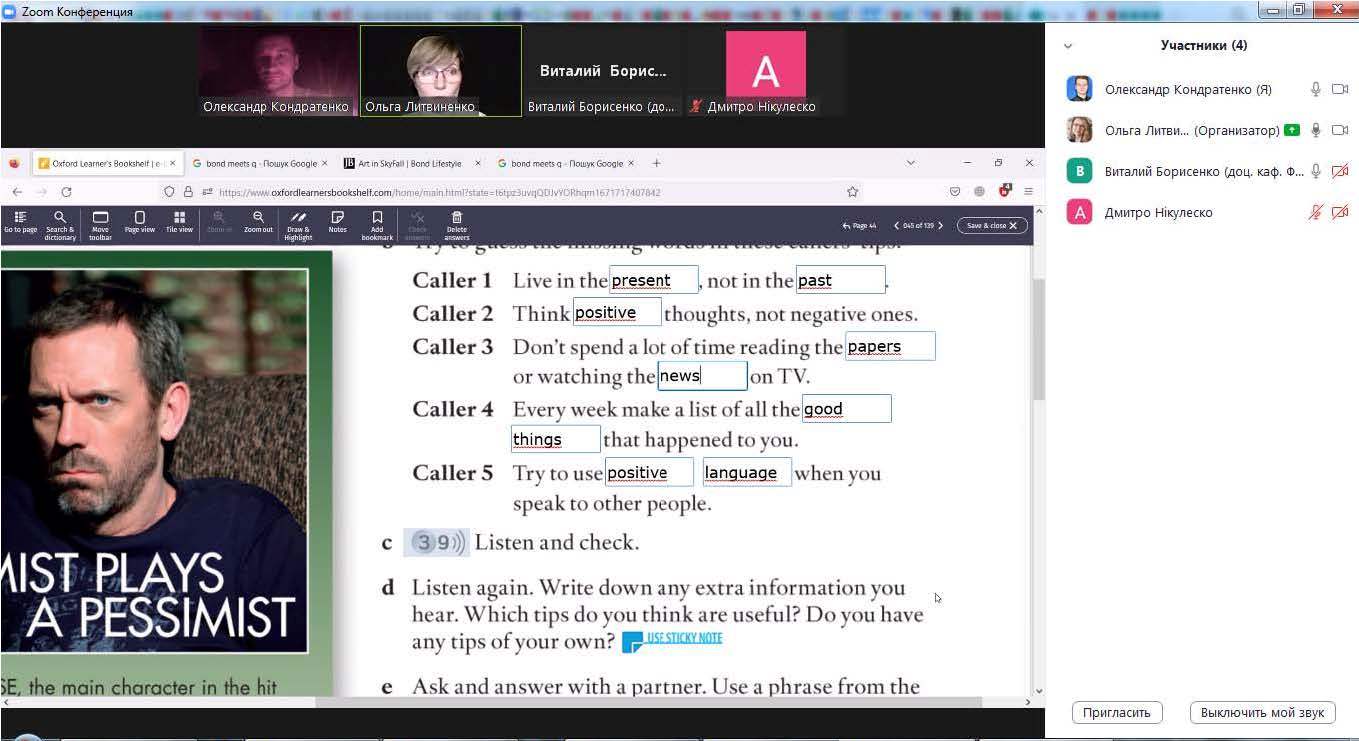Click the Move toolbar icon
This screenshot has width=1359, height=741.
click(100, 222)
